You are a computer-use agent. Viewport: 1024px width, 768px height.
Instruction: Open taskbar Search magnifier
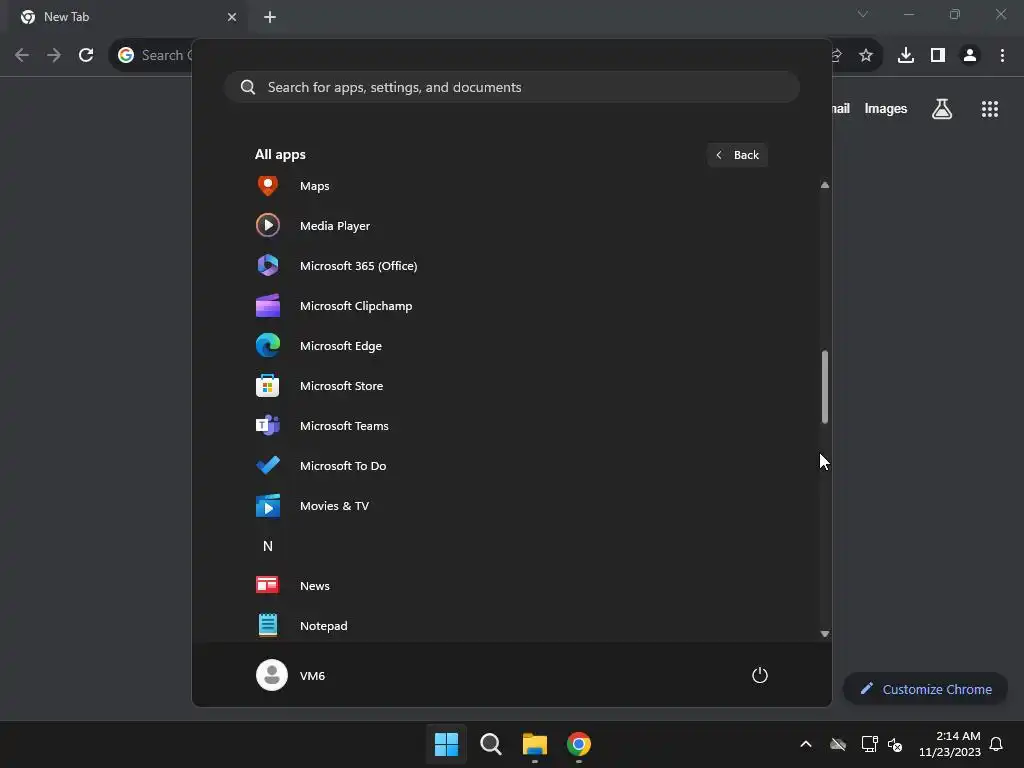coord(490,744)
